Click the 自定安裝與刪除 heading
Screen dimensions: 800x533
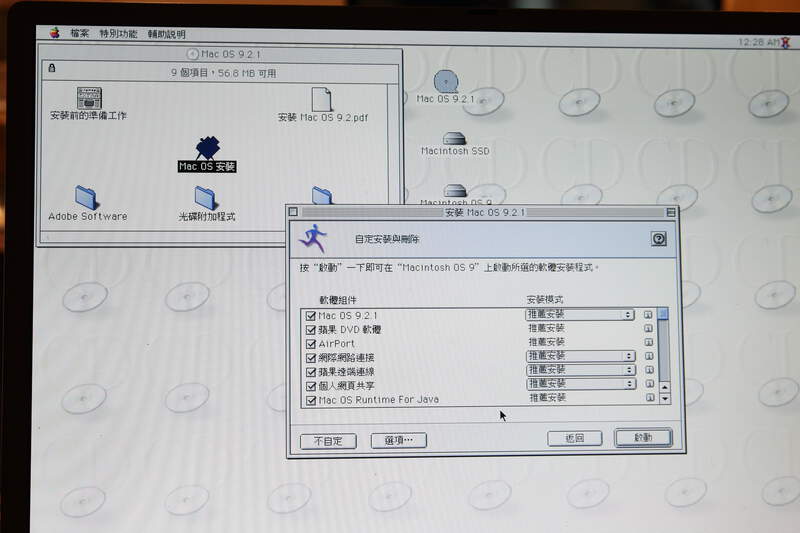[x=387, y=239]
